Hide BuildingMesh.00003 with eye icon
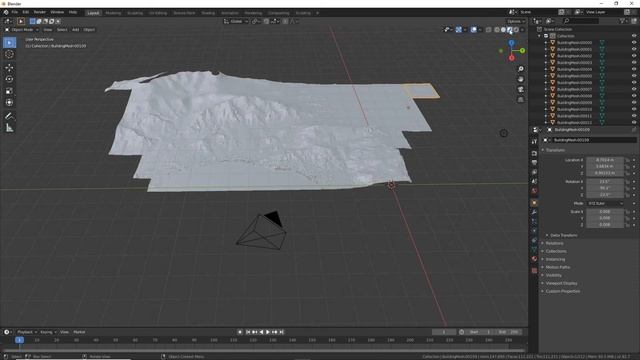Viewport: 640px width, 360px height. point(634,62)
